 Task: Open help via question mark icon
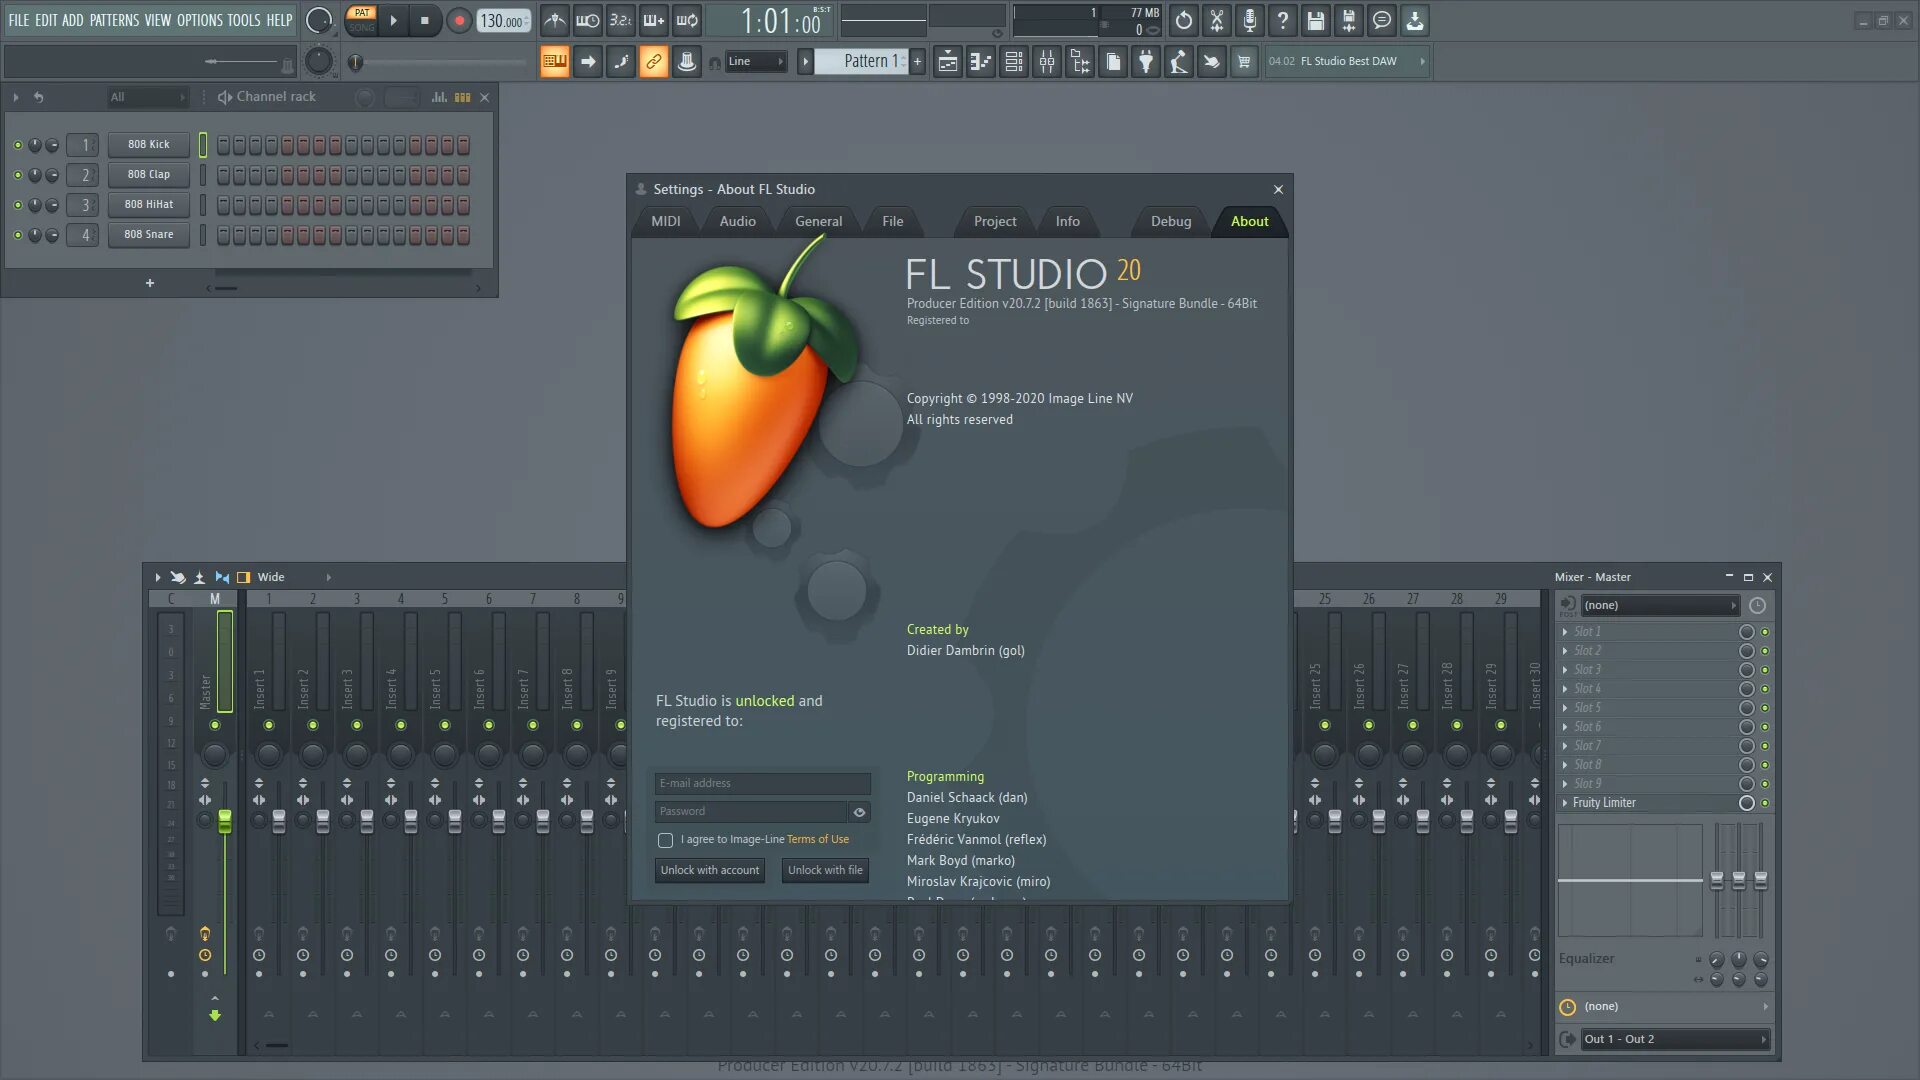[x=1283, y=20]
